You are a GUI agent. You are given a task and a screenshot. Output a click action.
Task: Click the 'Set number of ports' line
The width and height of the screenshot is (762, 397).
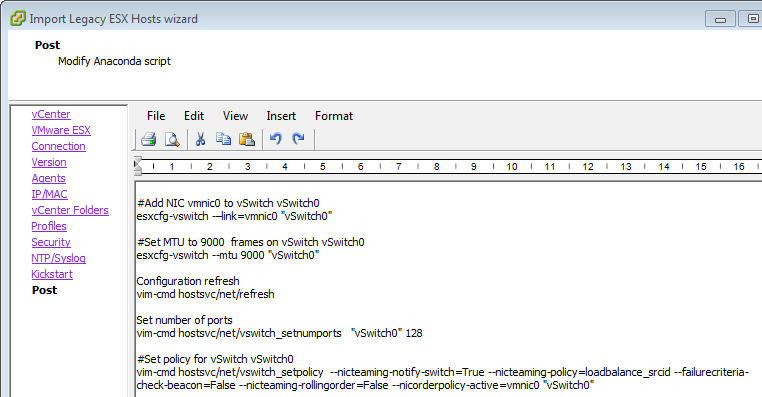click(x=185, y=320)
